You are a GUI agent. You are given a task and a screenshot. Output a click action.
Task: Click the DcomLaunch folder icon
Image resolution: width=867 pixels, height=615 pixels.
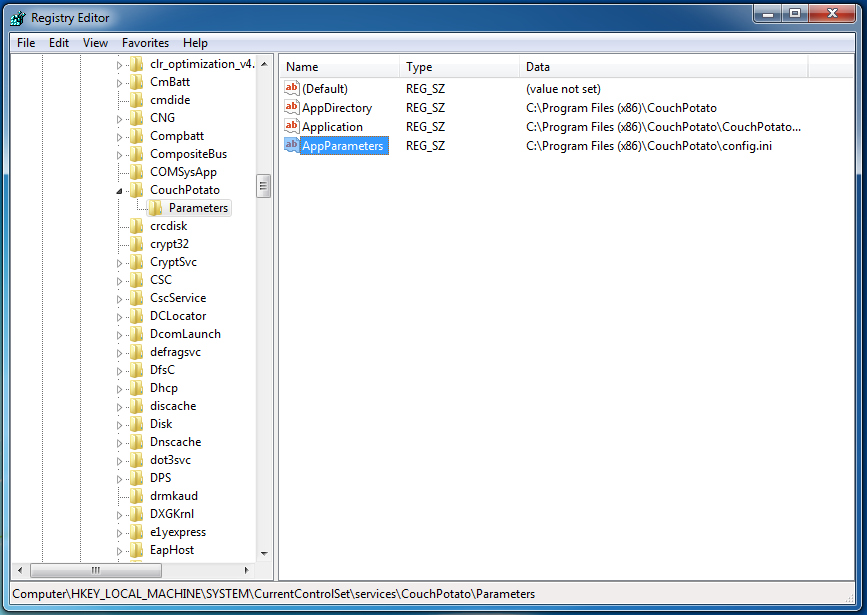pyautogui.click(x=137, y=334)
